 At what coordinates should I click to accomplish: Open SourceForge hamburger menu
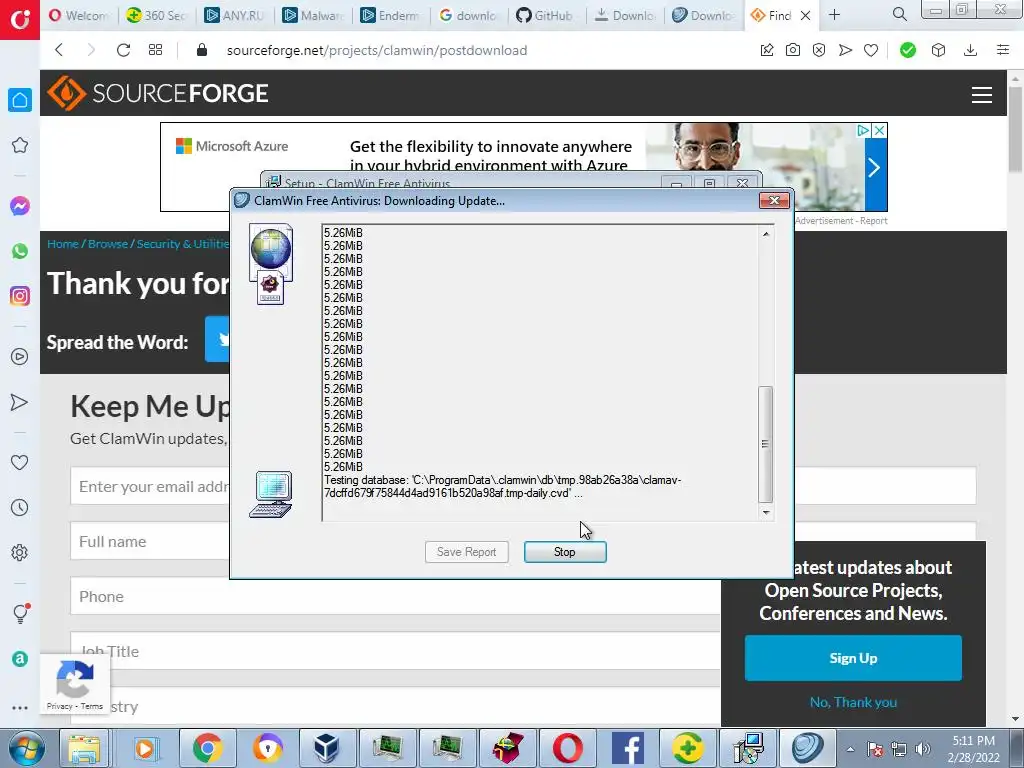coord(982,95)
